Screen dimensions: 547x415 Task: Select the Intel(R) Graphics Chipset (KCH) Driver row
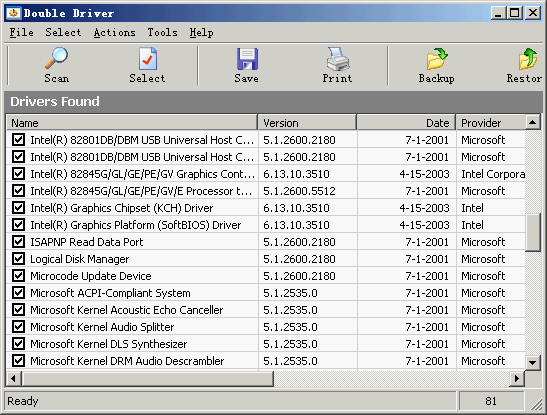[265, 208]
